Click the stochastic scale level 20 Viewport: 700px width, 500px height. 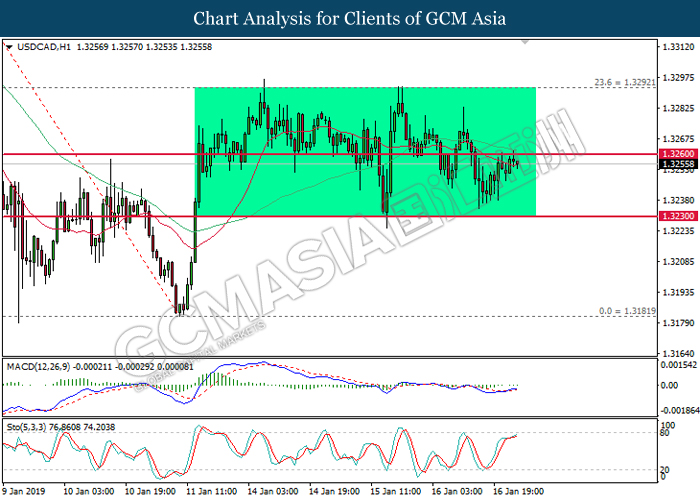coord(665,470)
